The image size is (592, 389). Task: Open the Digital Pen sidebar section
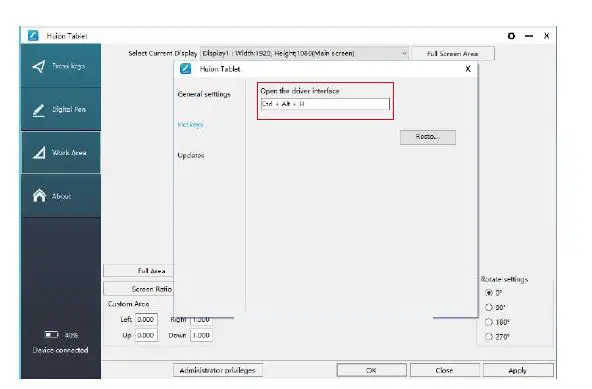coord(61,110)
